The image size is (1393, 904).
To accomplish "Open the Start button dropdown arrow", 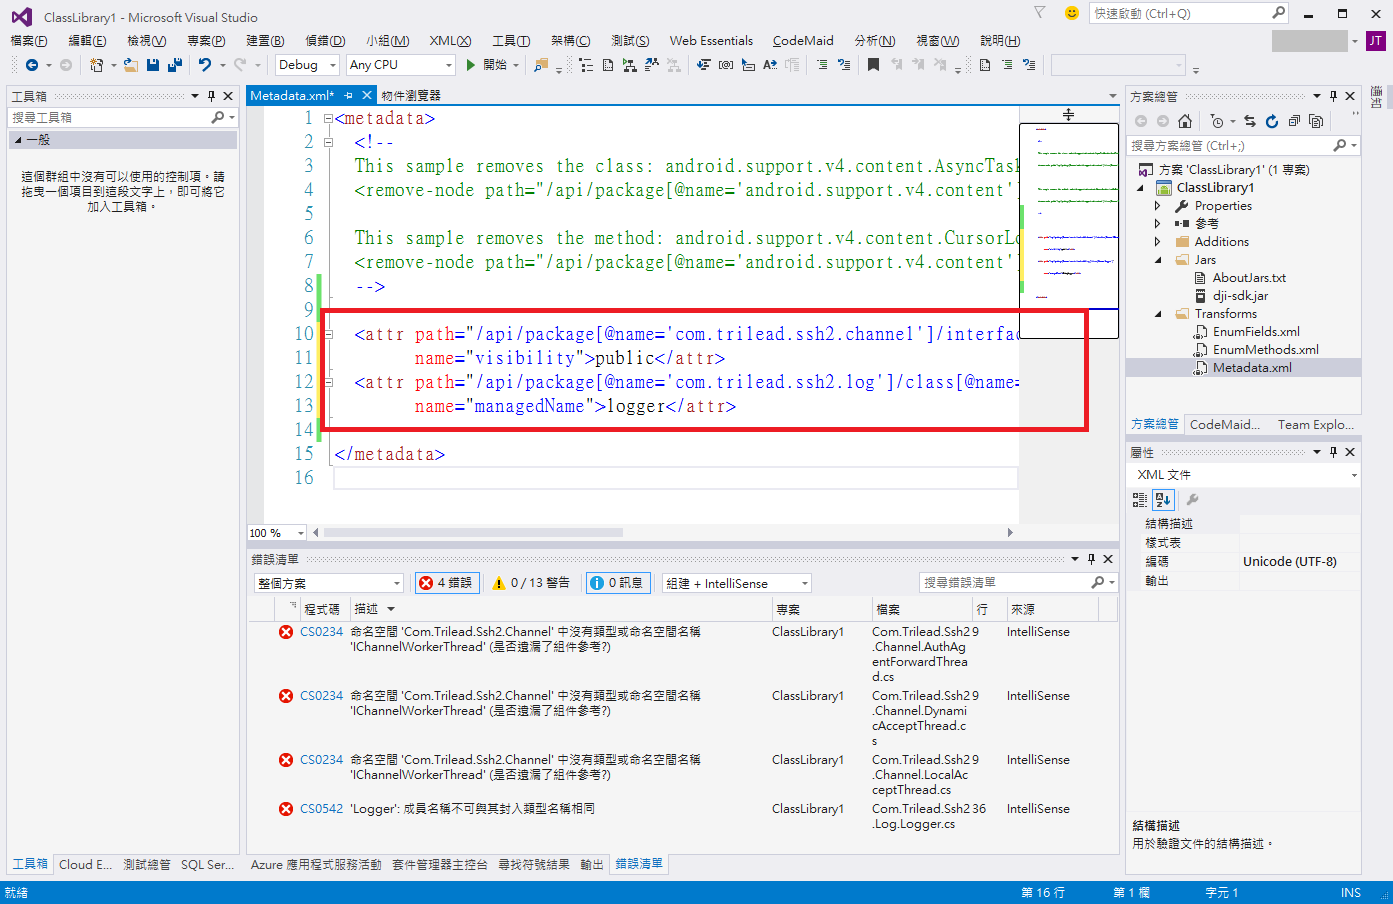I will [516, 65].
